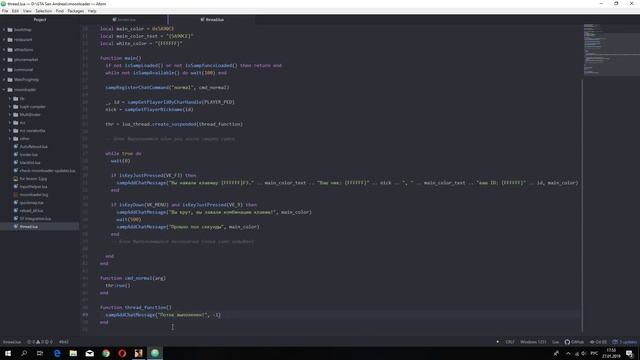Screen dimensions: 640x360
Task: Click the 3 updates package notice
Action: [624, 342]
